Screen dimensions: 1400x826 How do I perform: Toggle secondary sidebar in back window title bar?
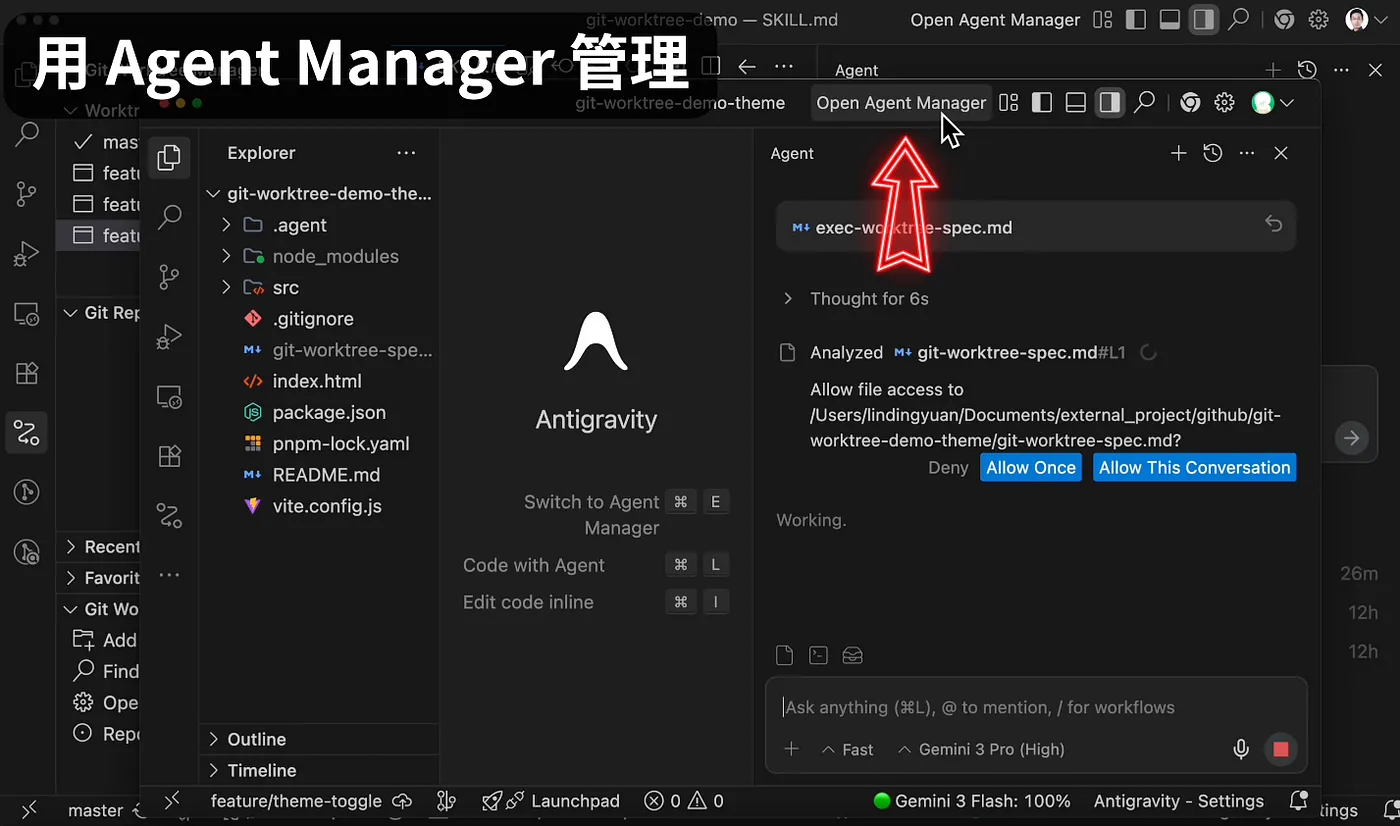tap(1204, 19)
